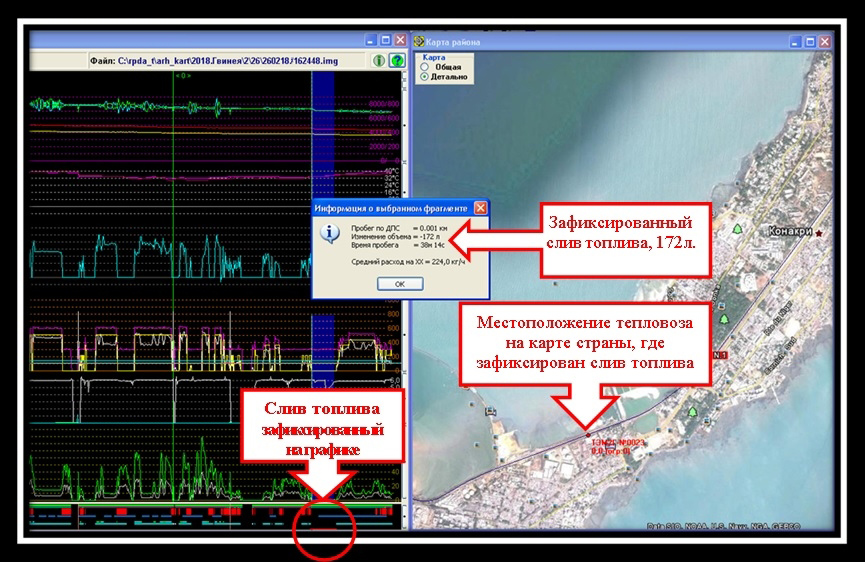The height and width of the screenshot is (562, 865).
Task: Close the fragment information dialog
Action: [x=480, y=208]
